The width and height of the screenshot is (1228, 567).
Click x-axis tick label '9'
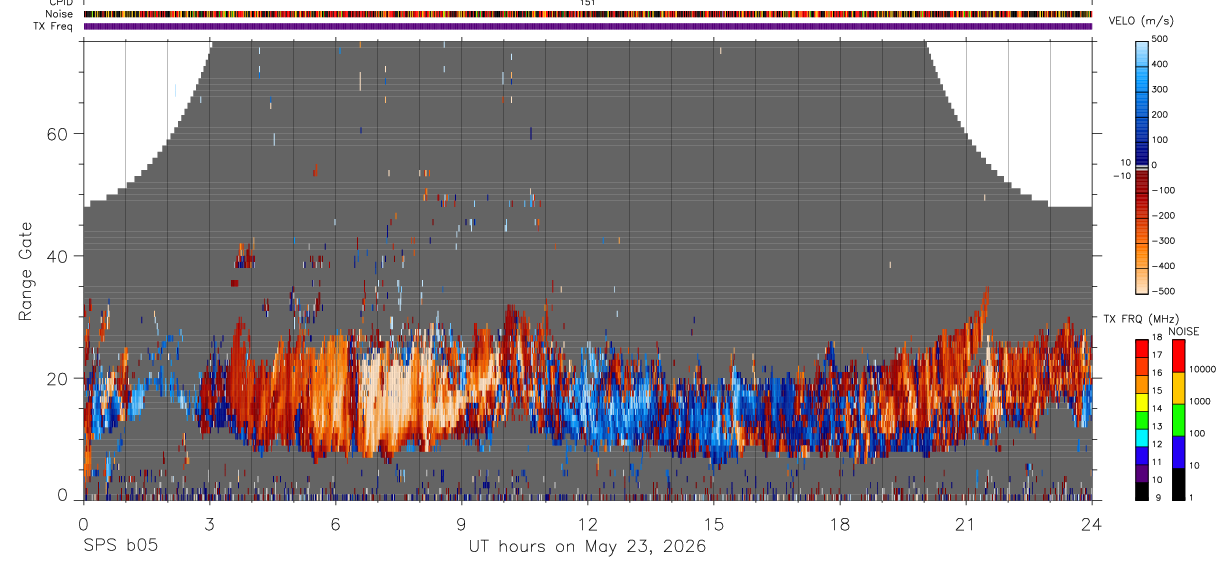pyautogui.click(x=461, y=524)
